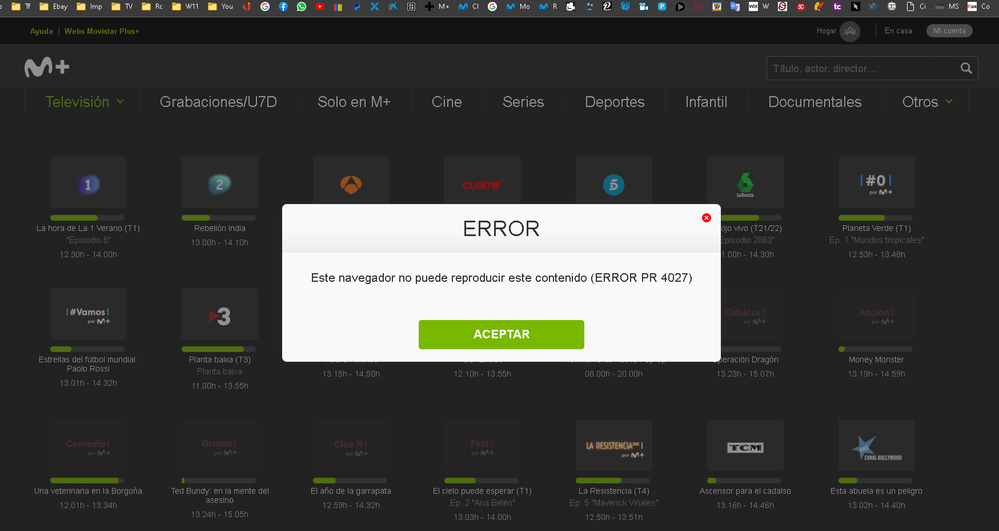Open Rebelión India programme title
This screenshot has width=999, height=531.
(219, 228)
